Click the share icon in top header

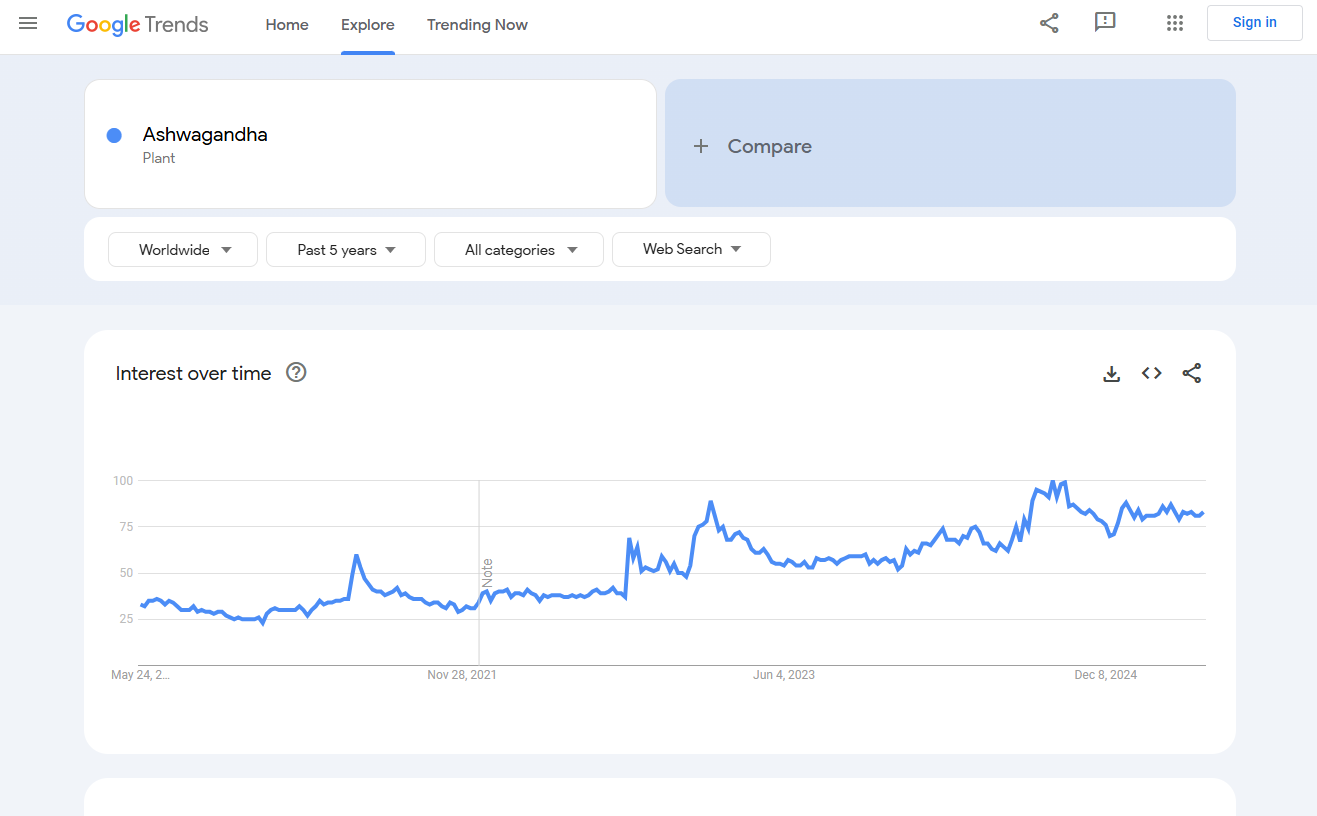point(1049,23)
